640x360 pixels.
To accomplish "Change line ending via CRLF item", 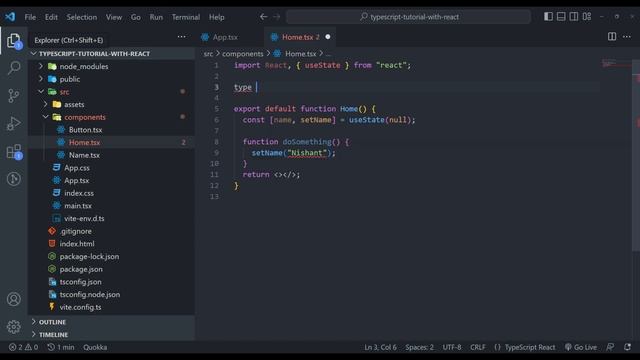I will click(478, 347).
